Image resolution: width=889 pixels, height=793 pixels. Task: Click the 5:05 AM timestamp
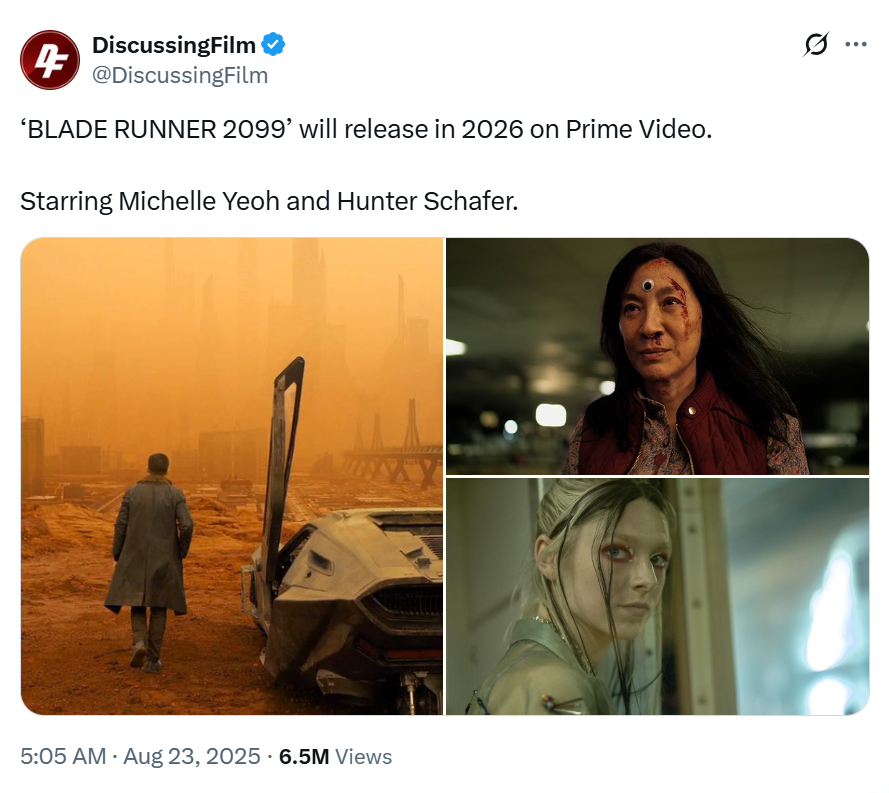point(63,757)
